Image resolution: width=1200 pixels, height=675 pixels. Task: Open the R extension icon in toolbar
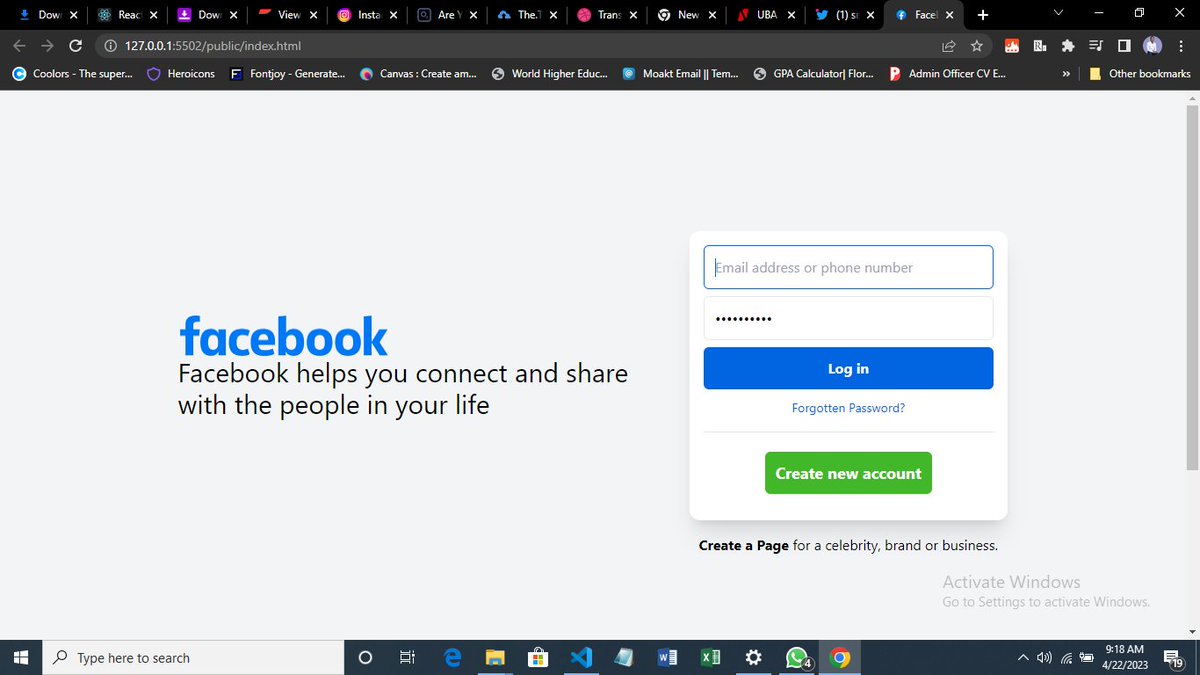pos(1040,46)
